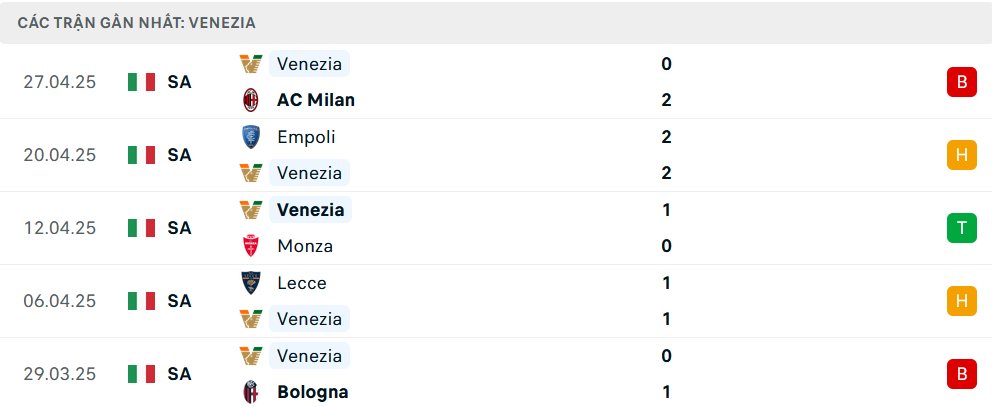Click the SA league label on 06.04.25
992x407 pixels.
pyautogui.click(x=179, y=301)
